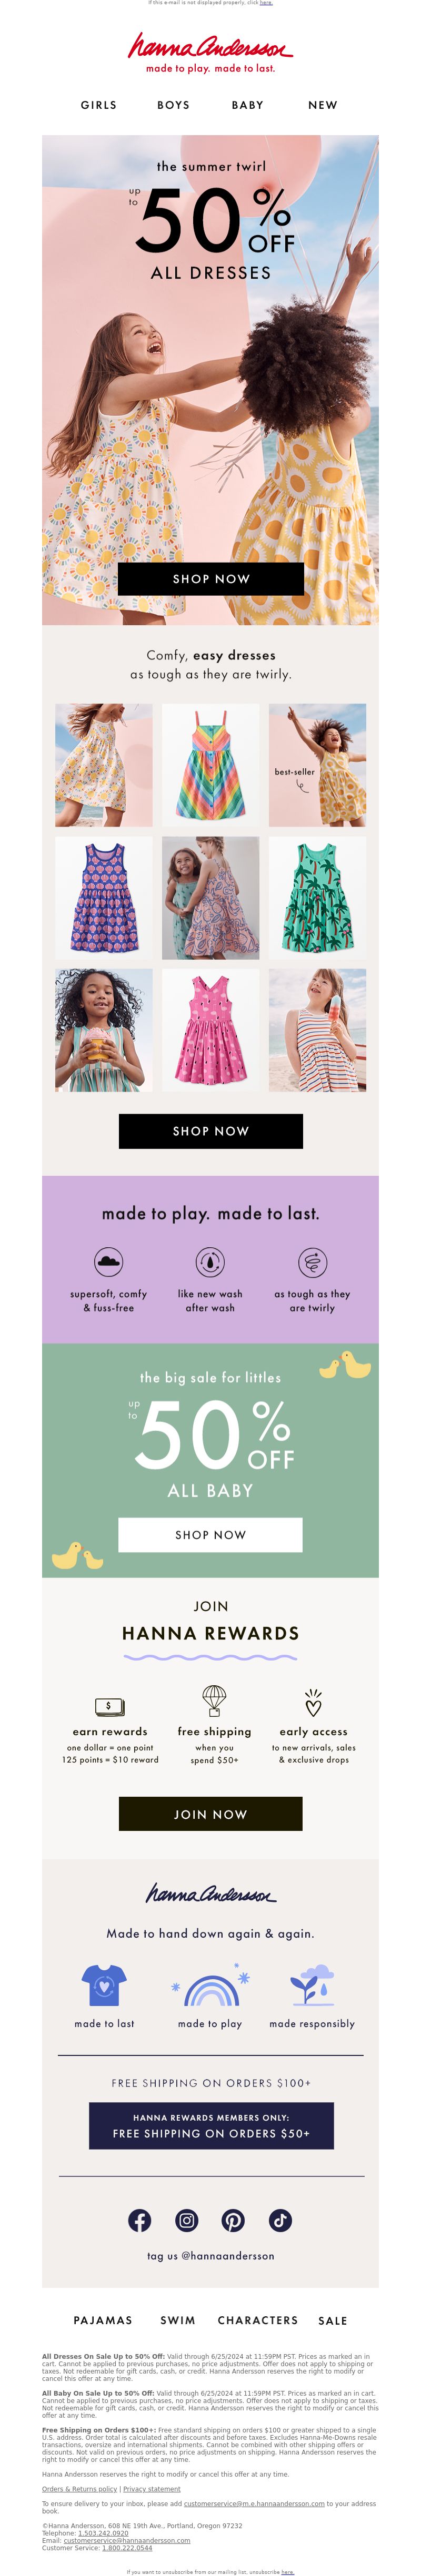This screenshot has height=2576, width=421.
Task: Open the Pinterest social icon
Action: coord(233,2220)
